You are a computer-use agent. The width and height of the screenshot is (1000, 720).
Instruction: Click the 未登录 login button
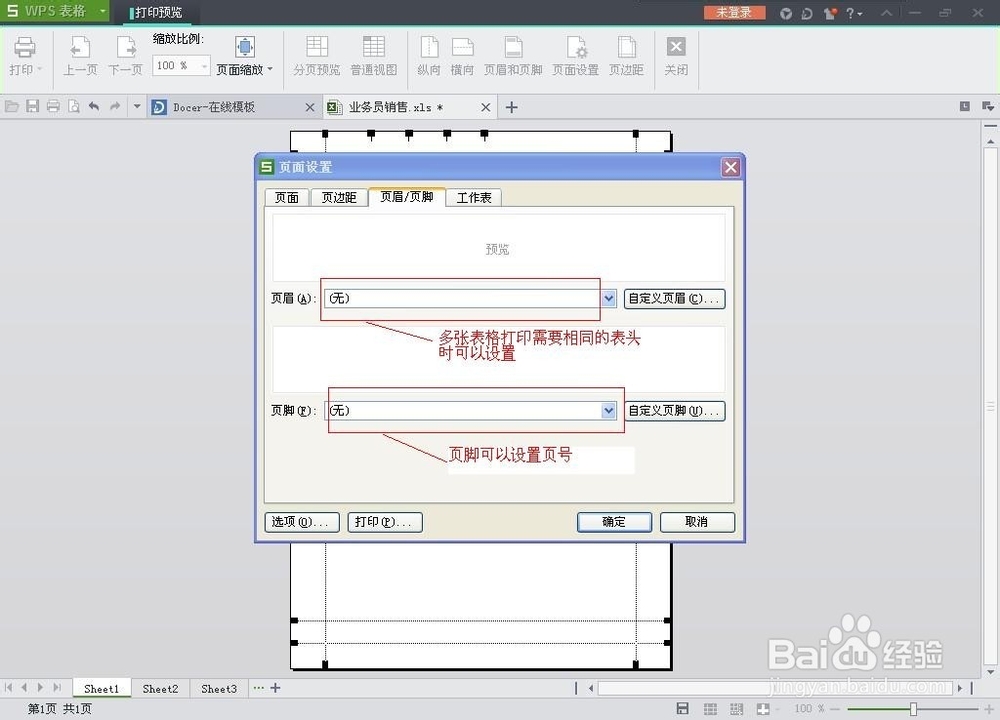pyautogui.click(x=734, y=12)
